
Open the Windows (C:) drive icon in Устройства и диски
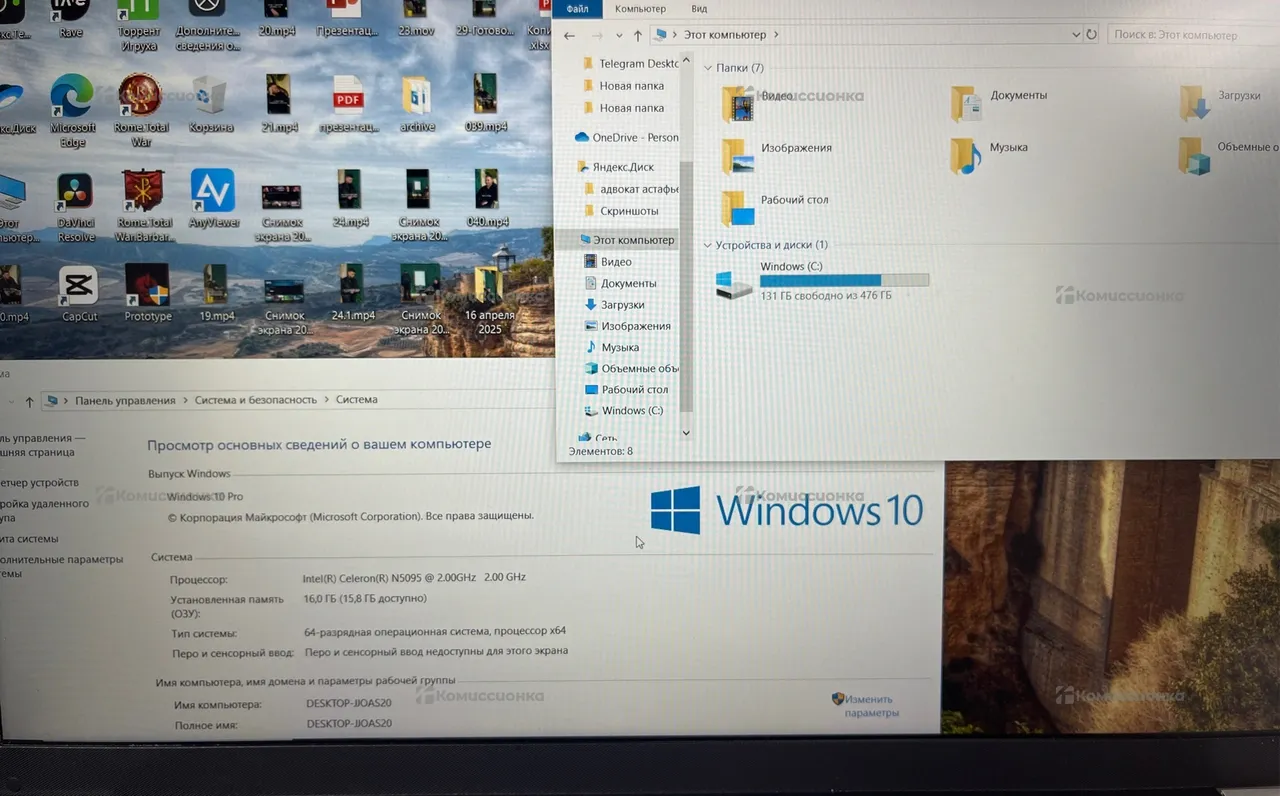coord(734,285)
